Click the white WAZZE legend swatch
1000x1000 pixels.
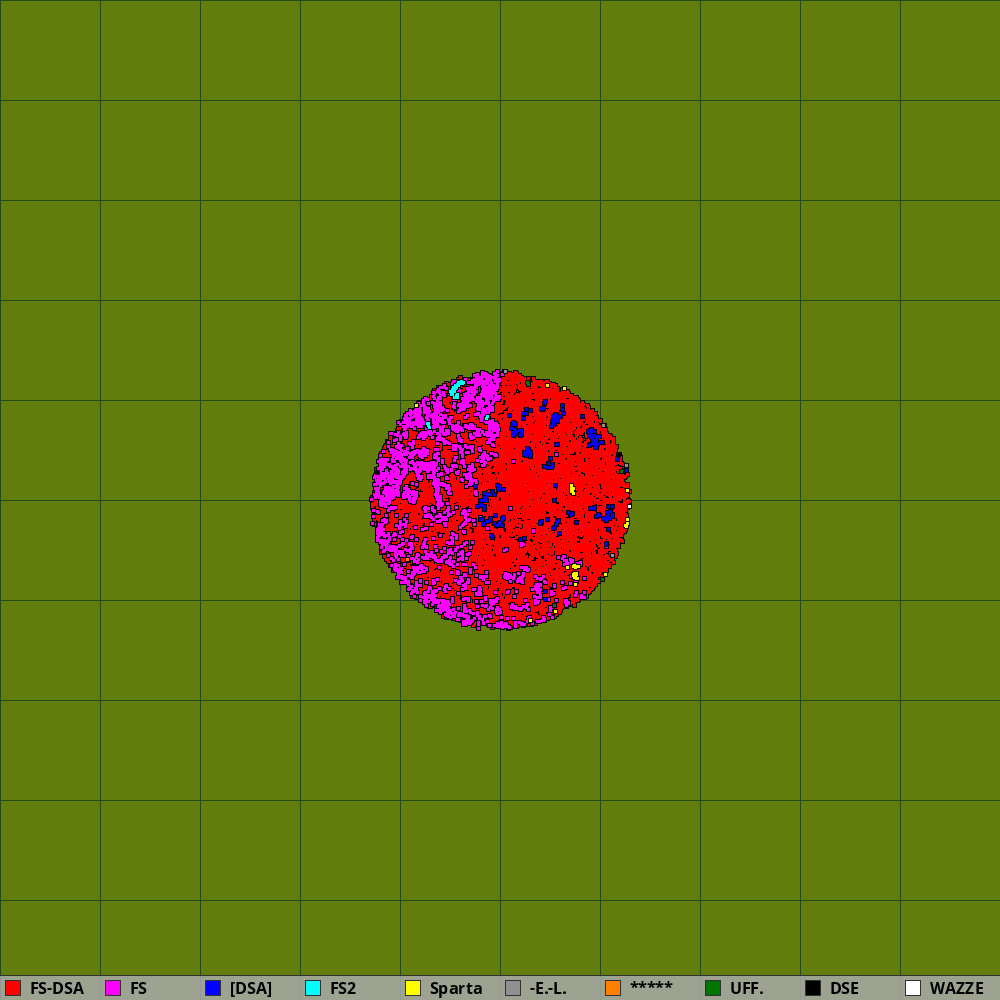click(x=913, y=988)
